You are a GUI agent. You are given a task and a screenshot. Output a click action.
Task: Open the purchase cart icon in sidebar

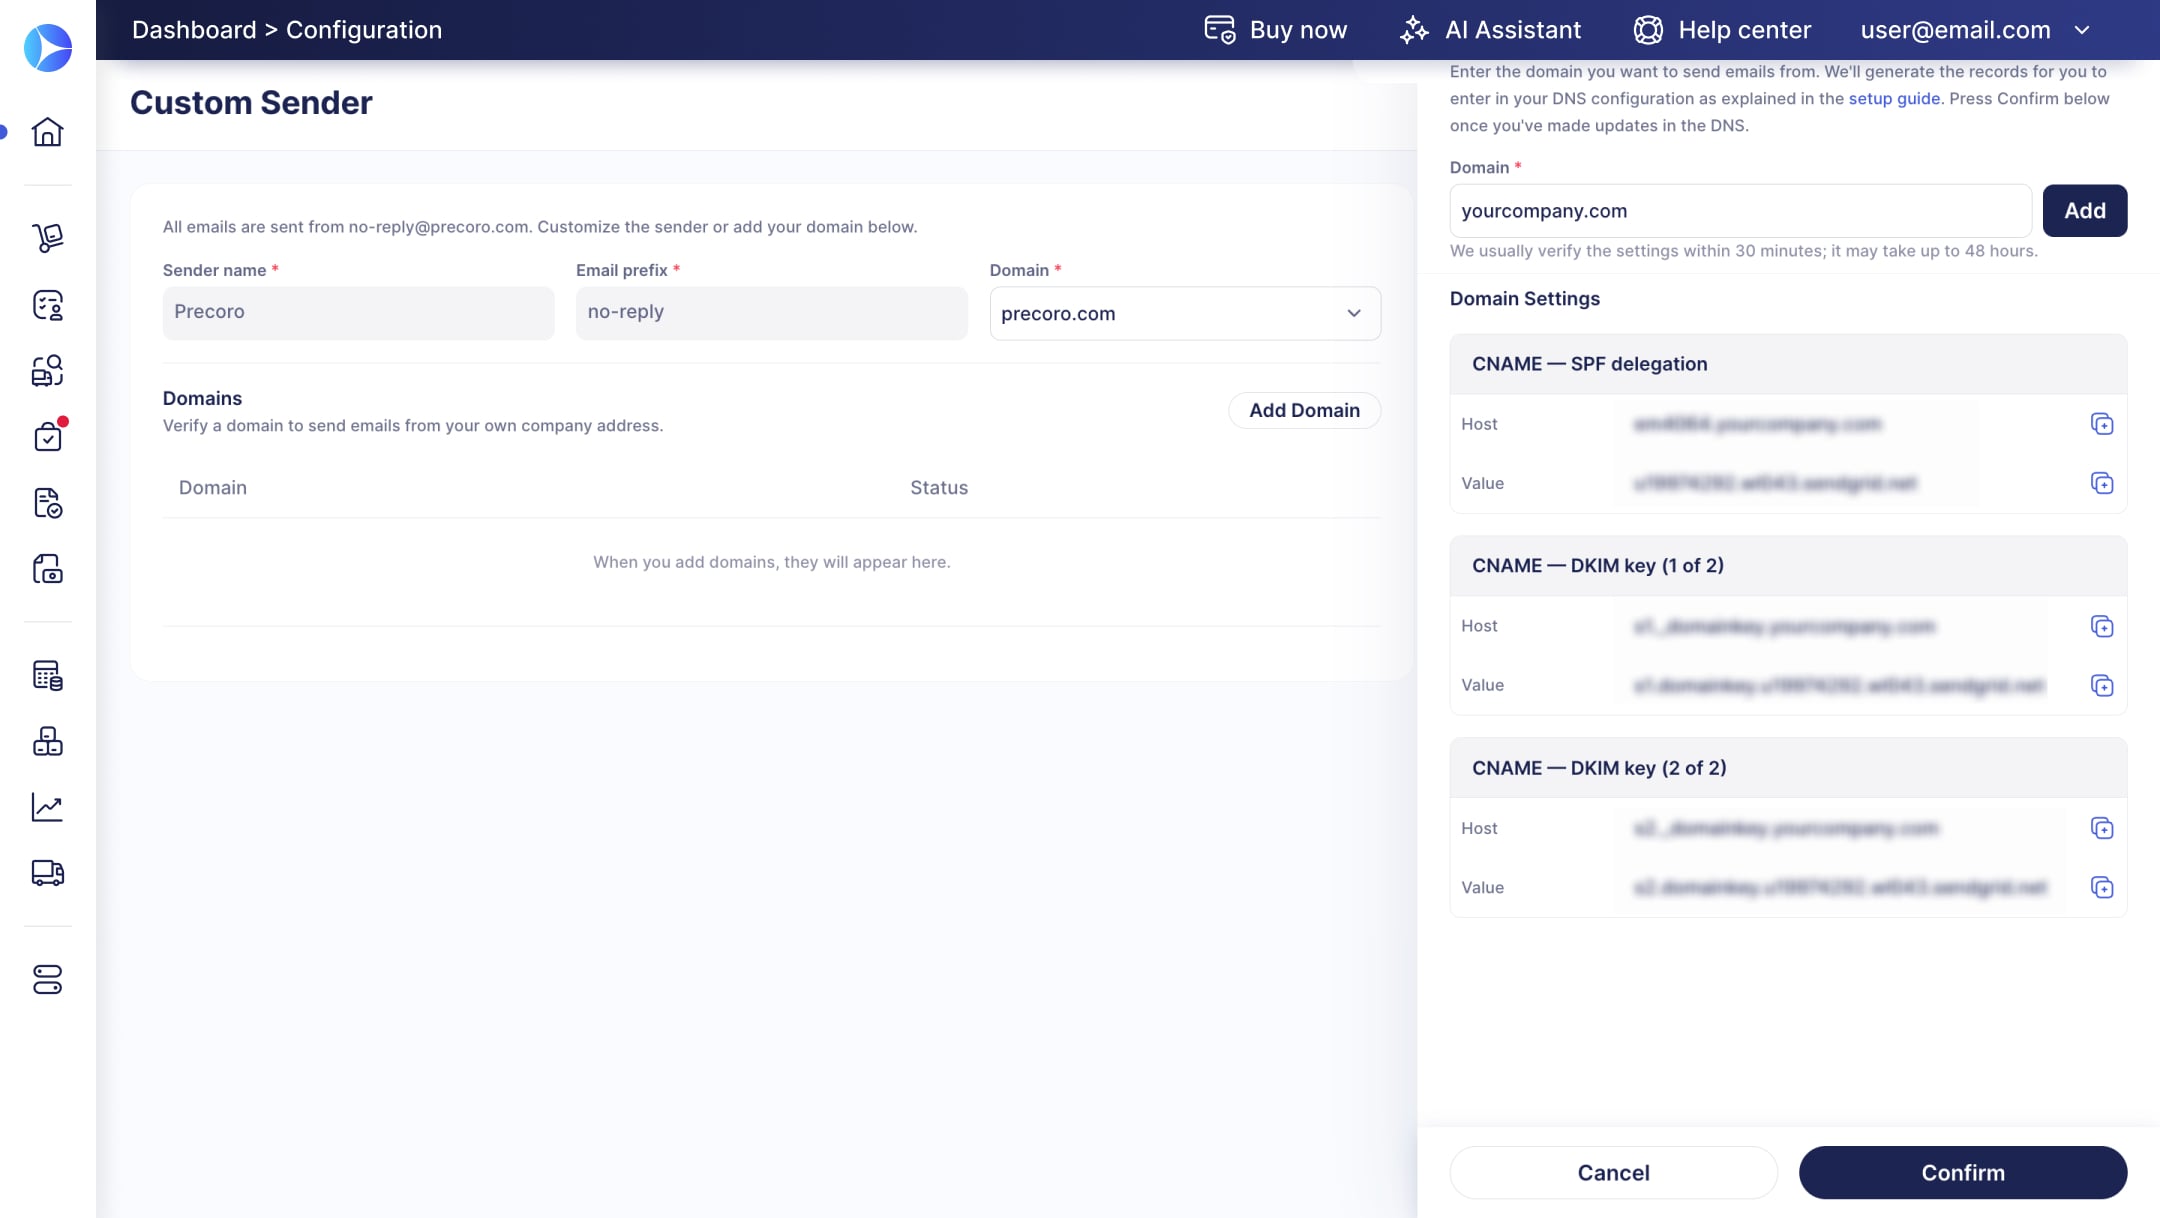(47, 238)
